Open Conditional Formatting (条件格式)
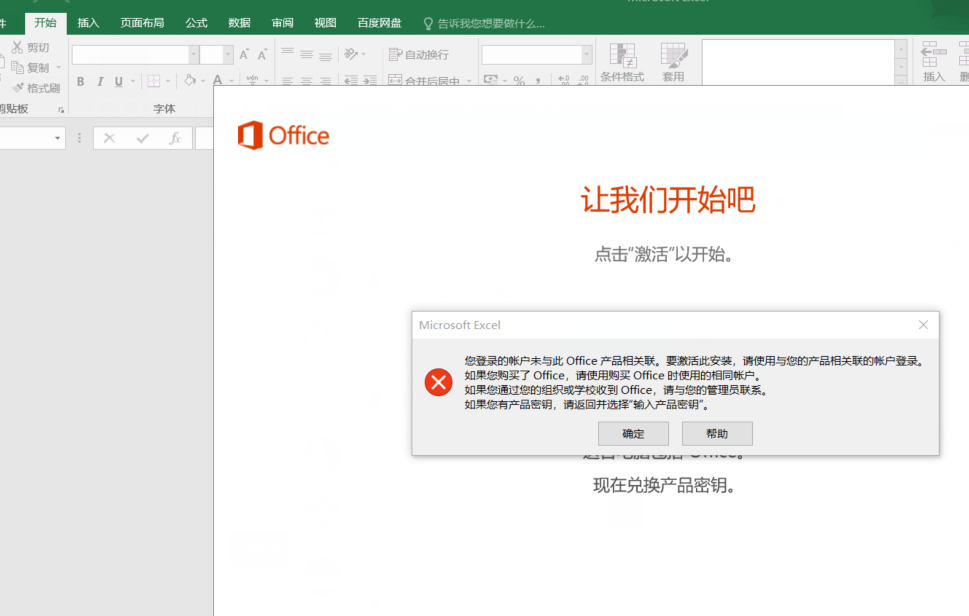The image size is (969, 616). [x=622, y=62]
